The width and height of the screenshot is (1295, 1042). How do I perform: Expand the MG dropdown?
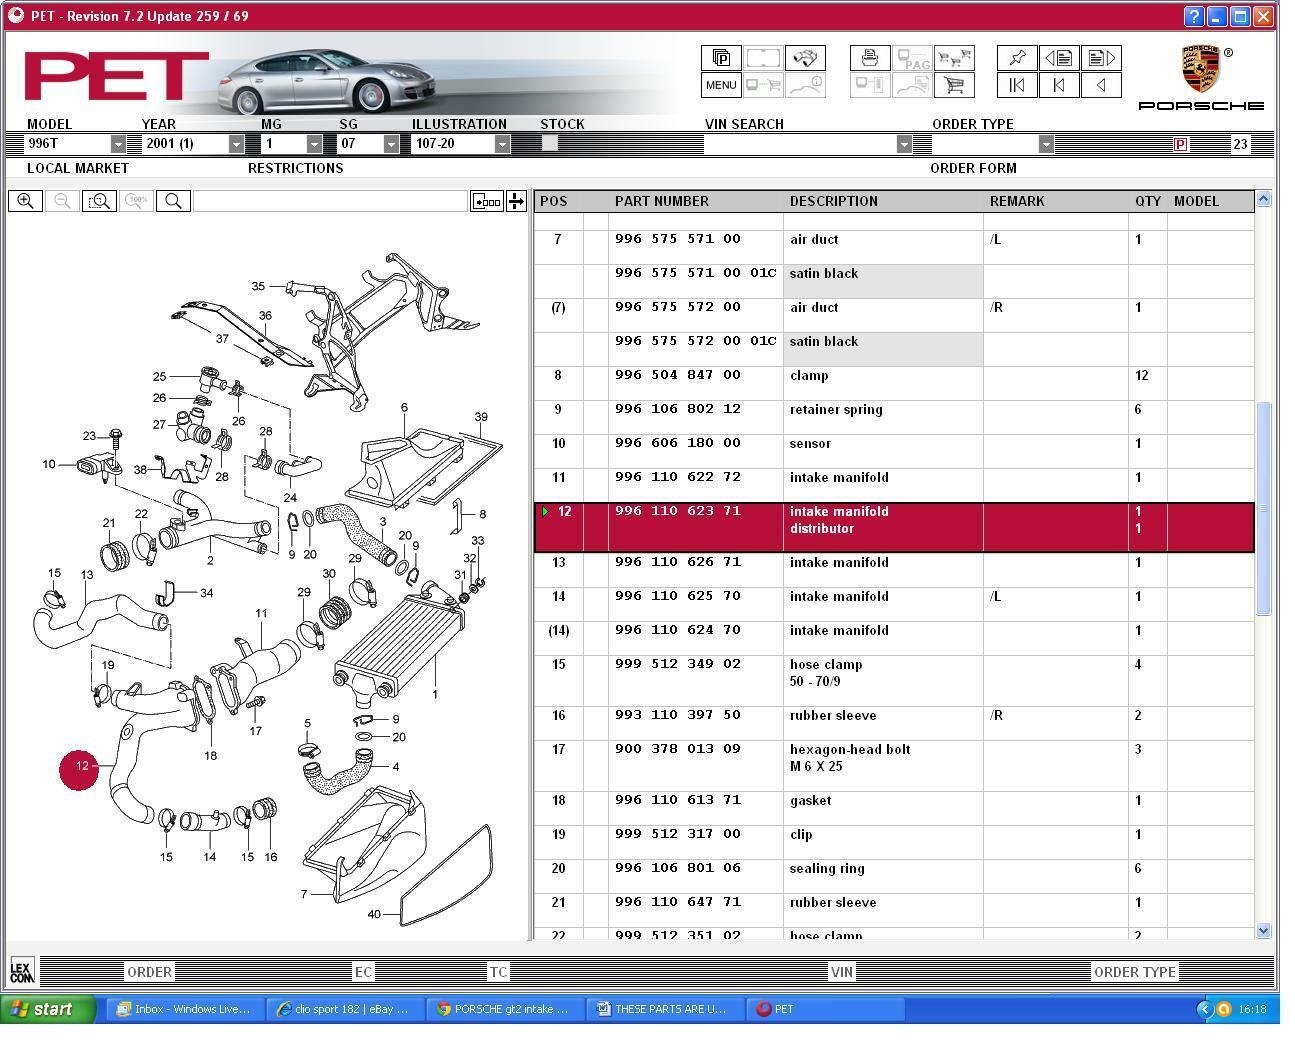click(314, 144)
